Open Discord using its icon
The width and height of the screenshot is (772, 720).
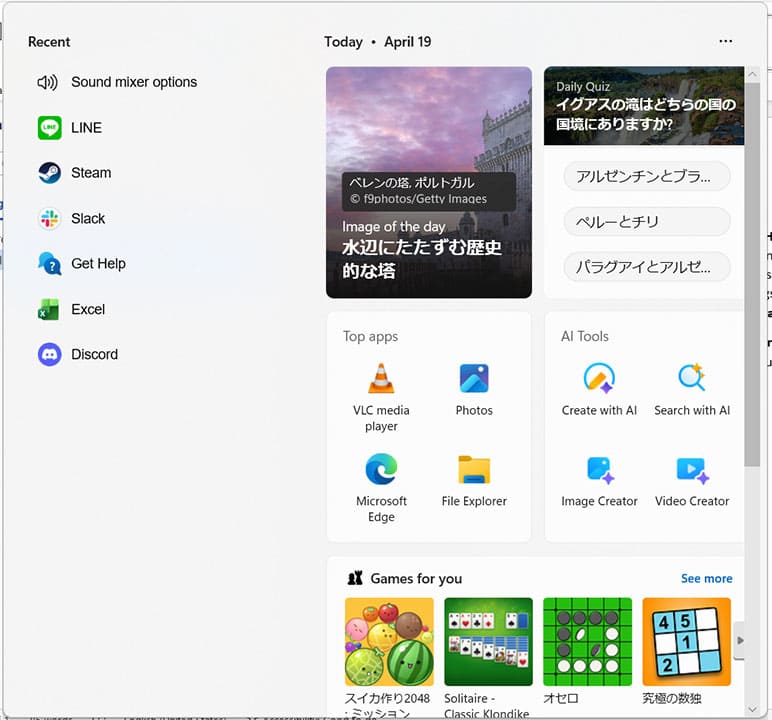(x=50, y=355)
